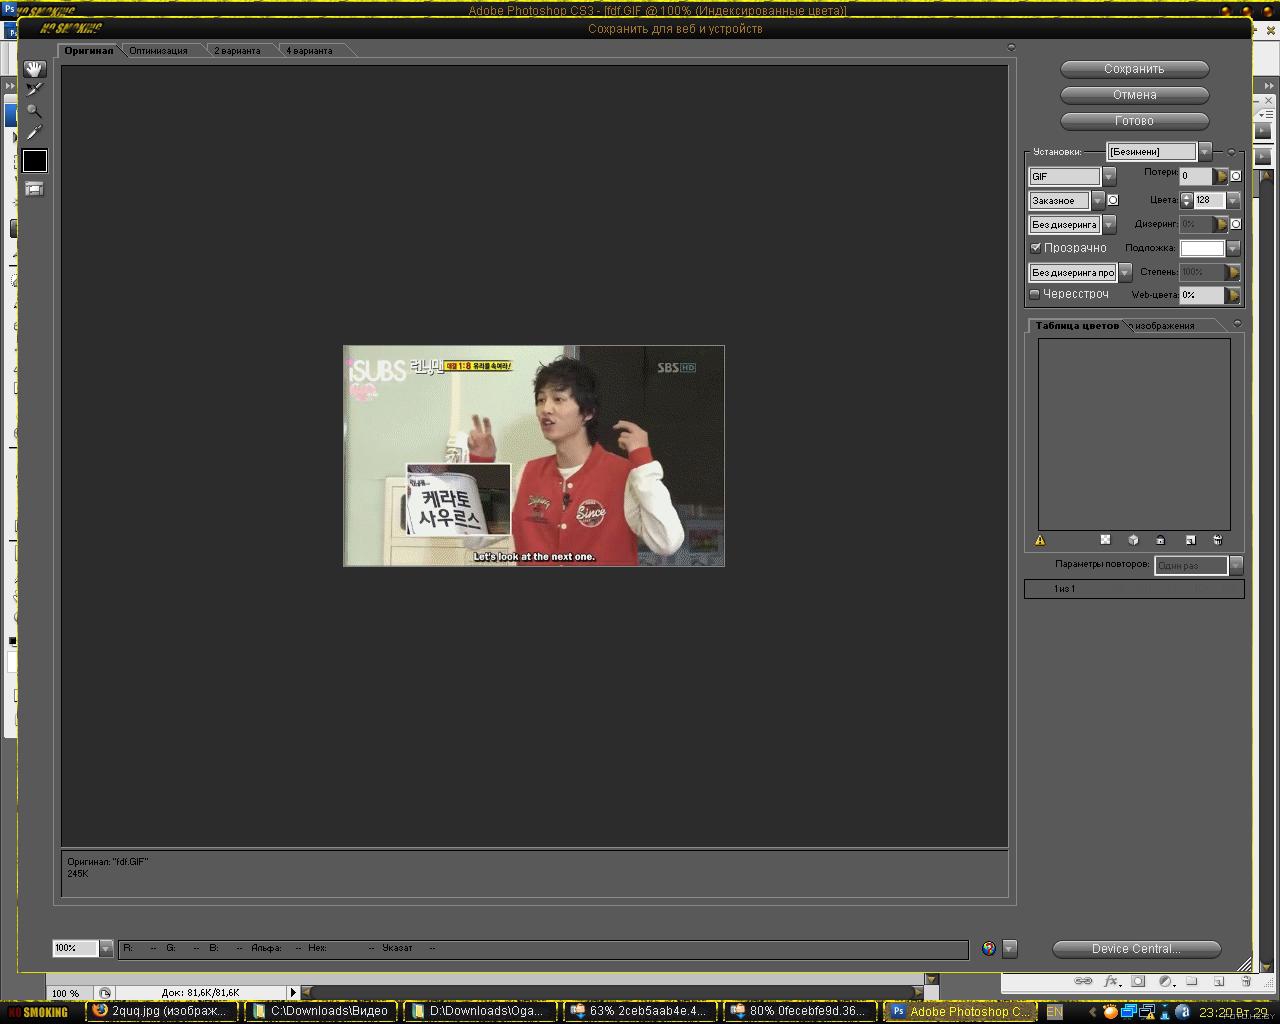Screen dimensions: 1280x1024
Task: Click map selected colors to transparent icon
Action: [1105, 540]
